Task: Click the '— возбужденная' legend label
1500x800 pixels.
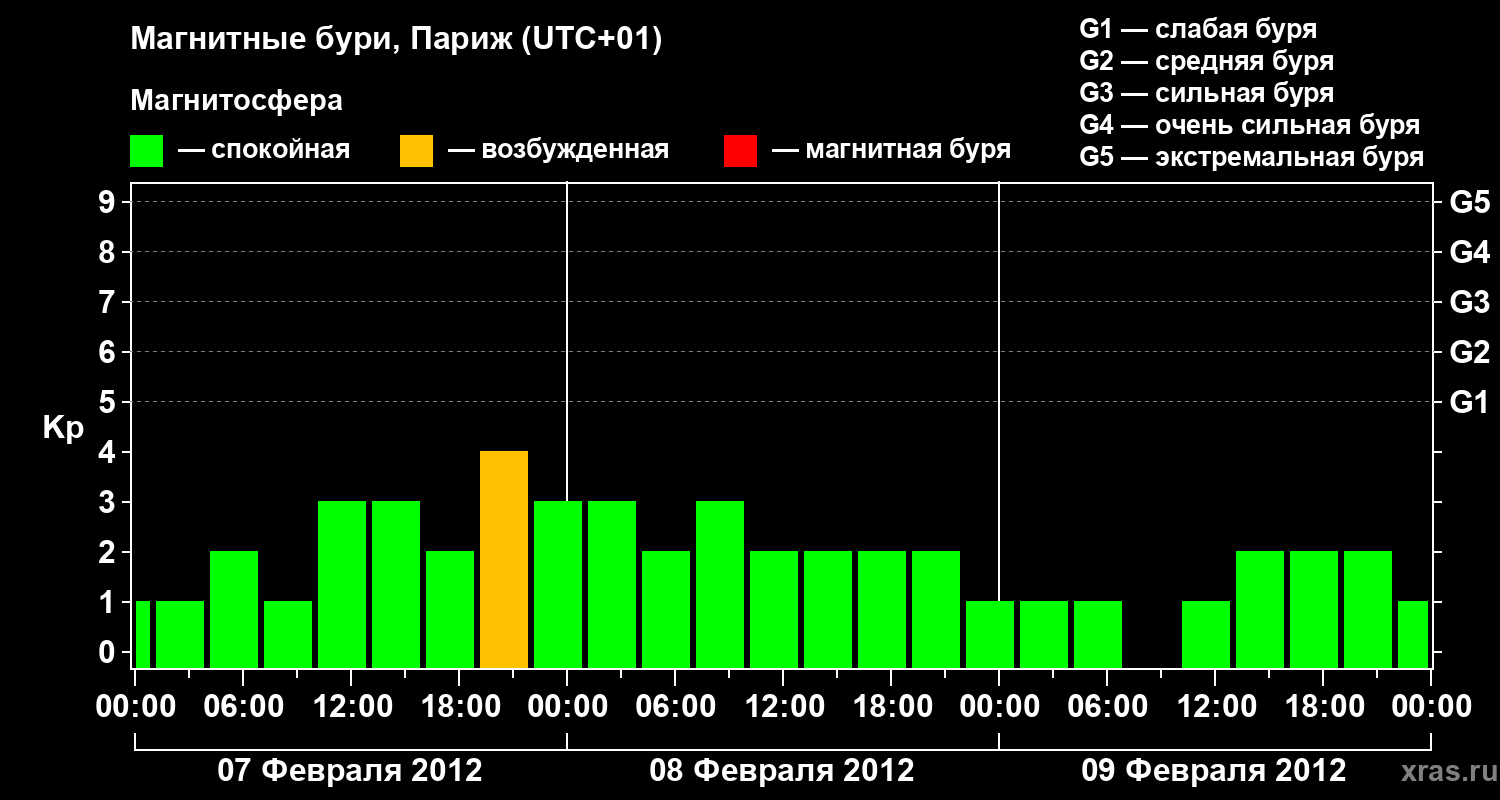Action: [x=558, y=151]
